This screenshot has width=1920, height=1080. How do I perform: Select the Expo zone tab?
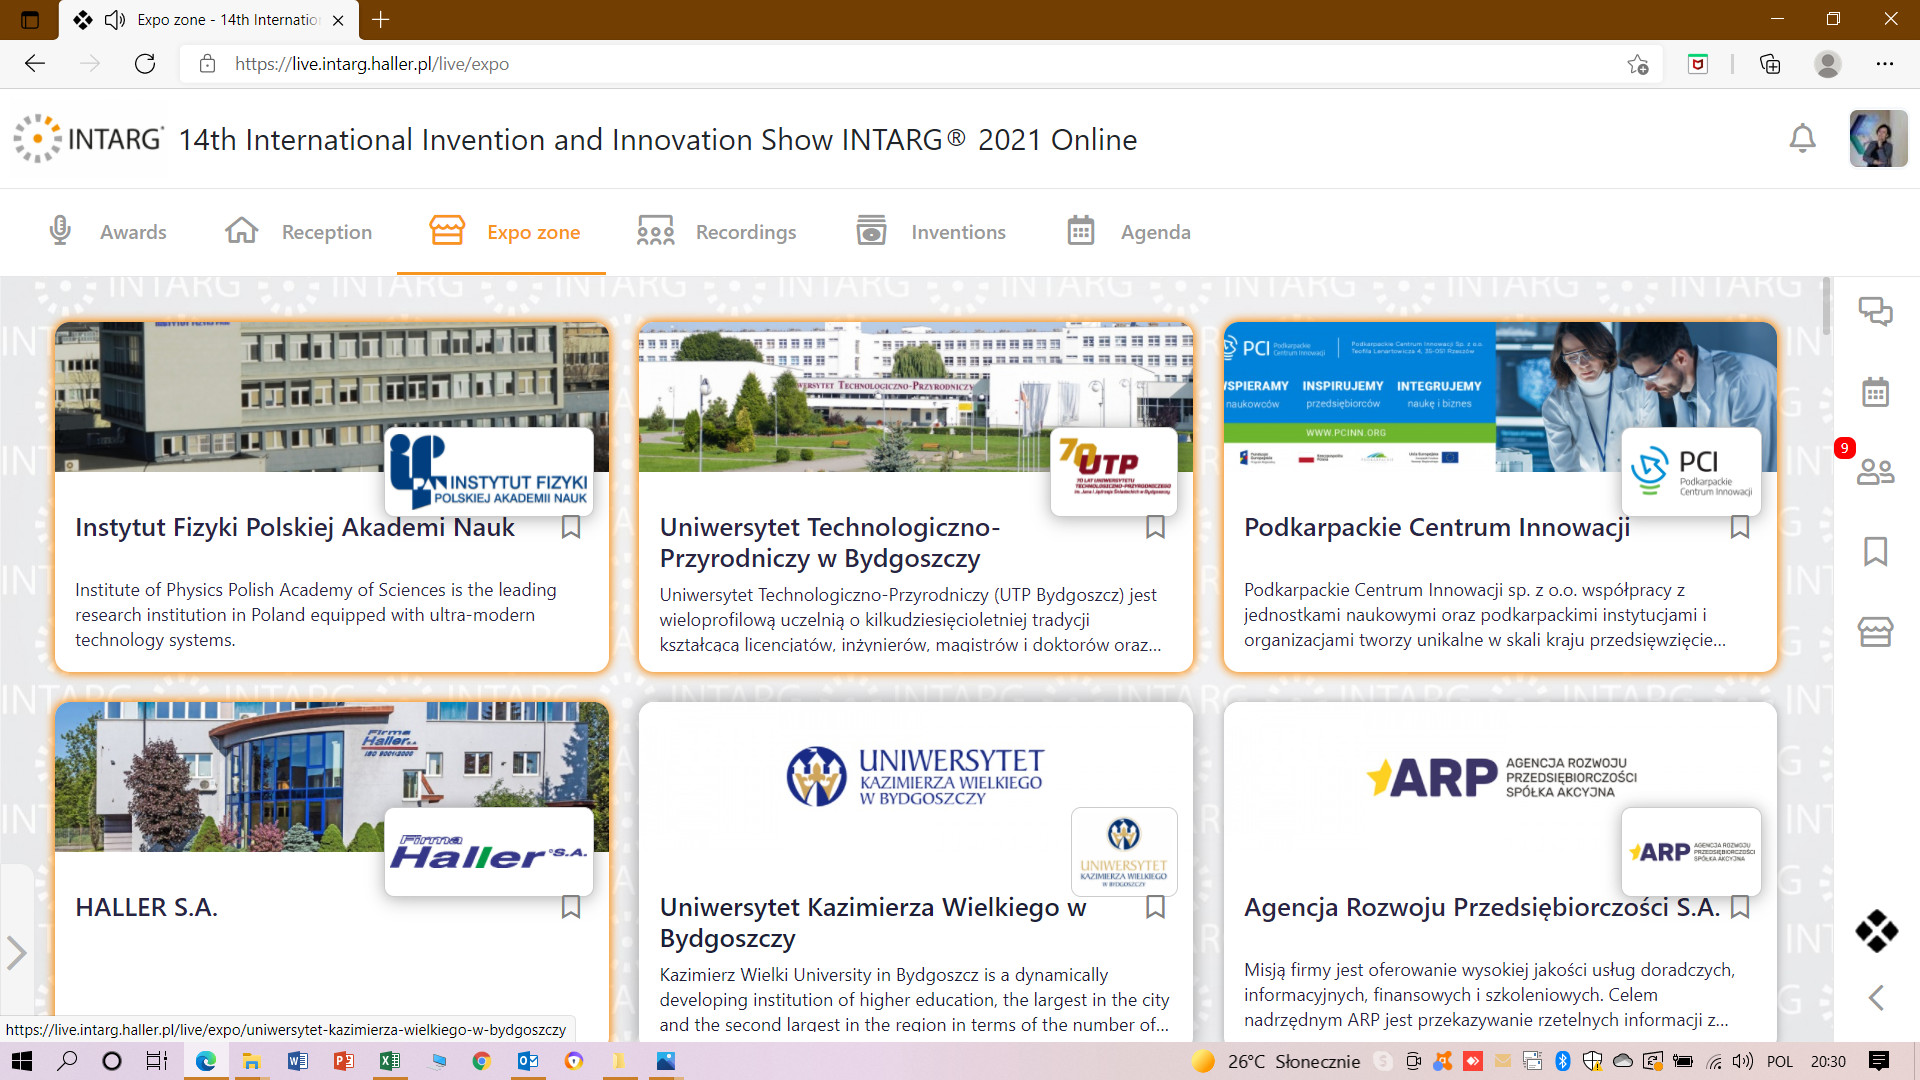(x=503, y=232)
